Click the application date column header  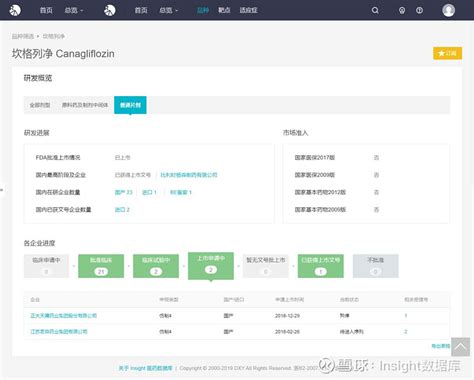pyautogui.click(x=289, y=299)
